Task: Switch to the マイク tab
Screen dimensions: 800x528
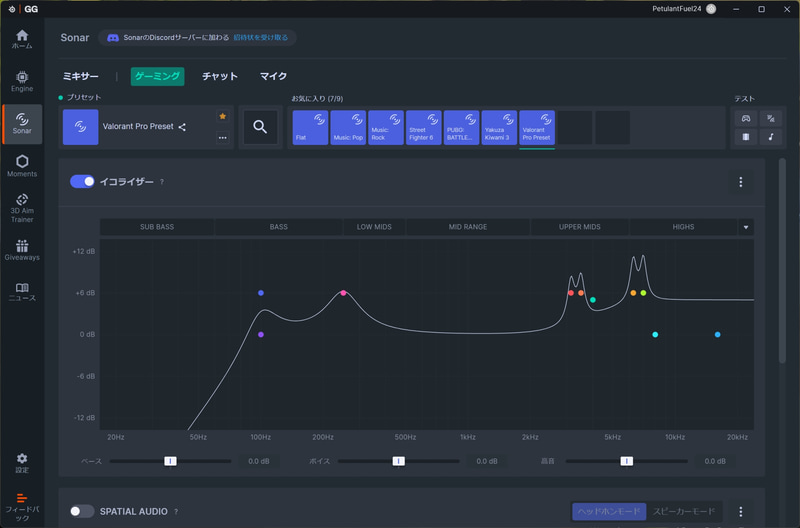Action: (x=273, y=76)
